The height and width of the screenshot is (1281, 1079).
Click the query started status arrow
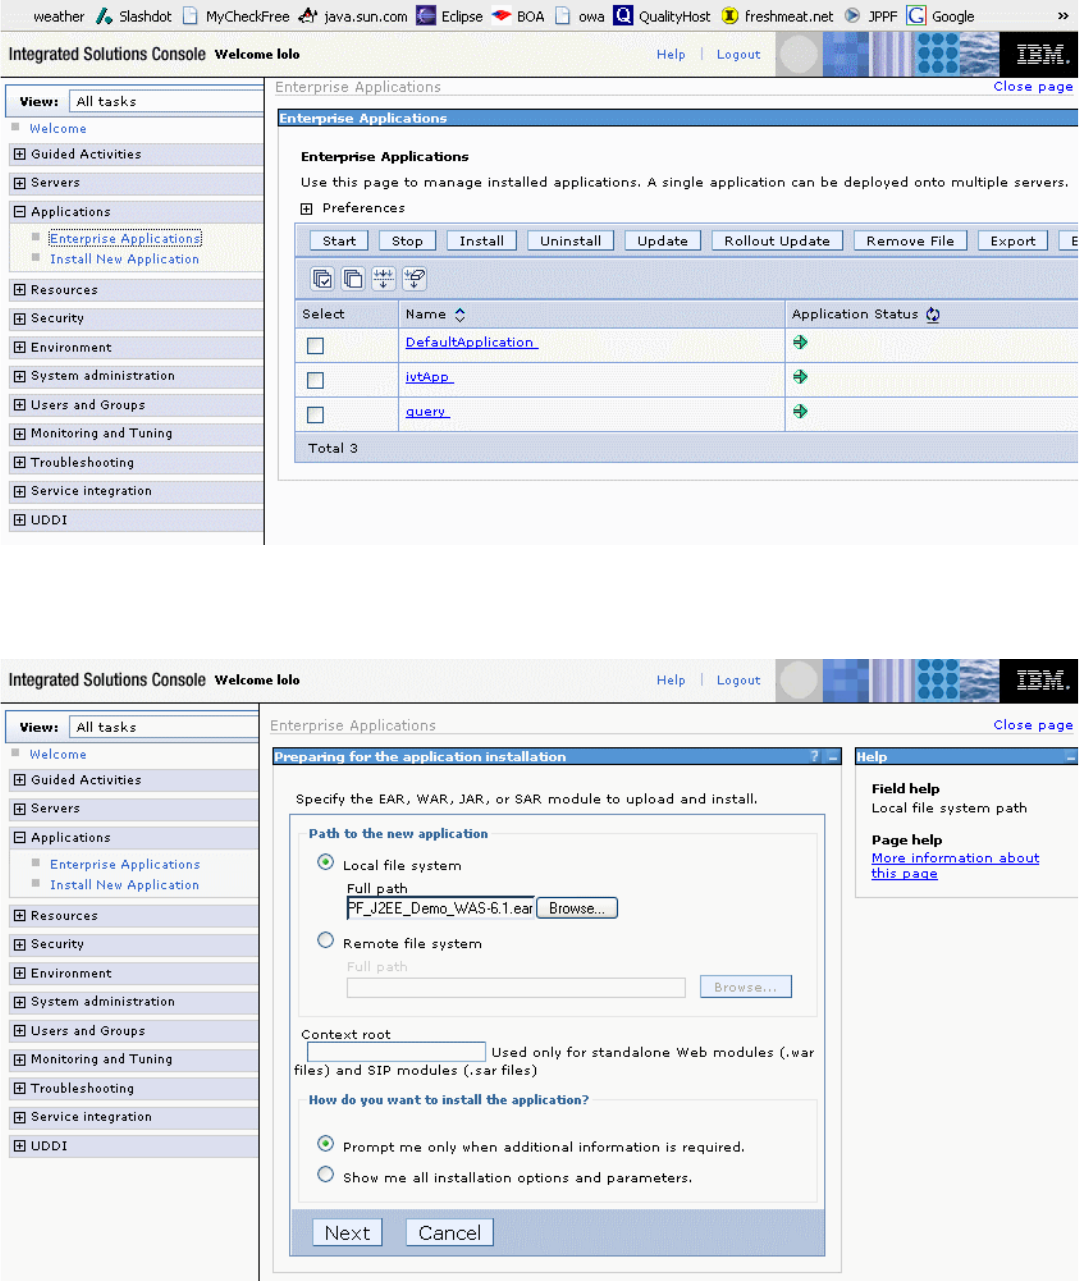(800, 411)
